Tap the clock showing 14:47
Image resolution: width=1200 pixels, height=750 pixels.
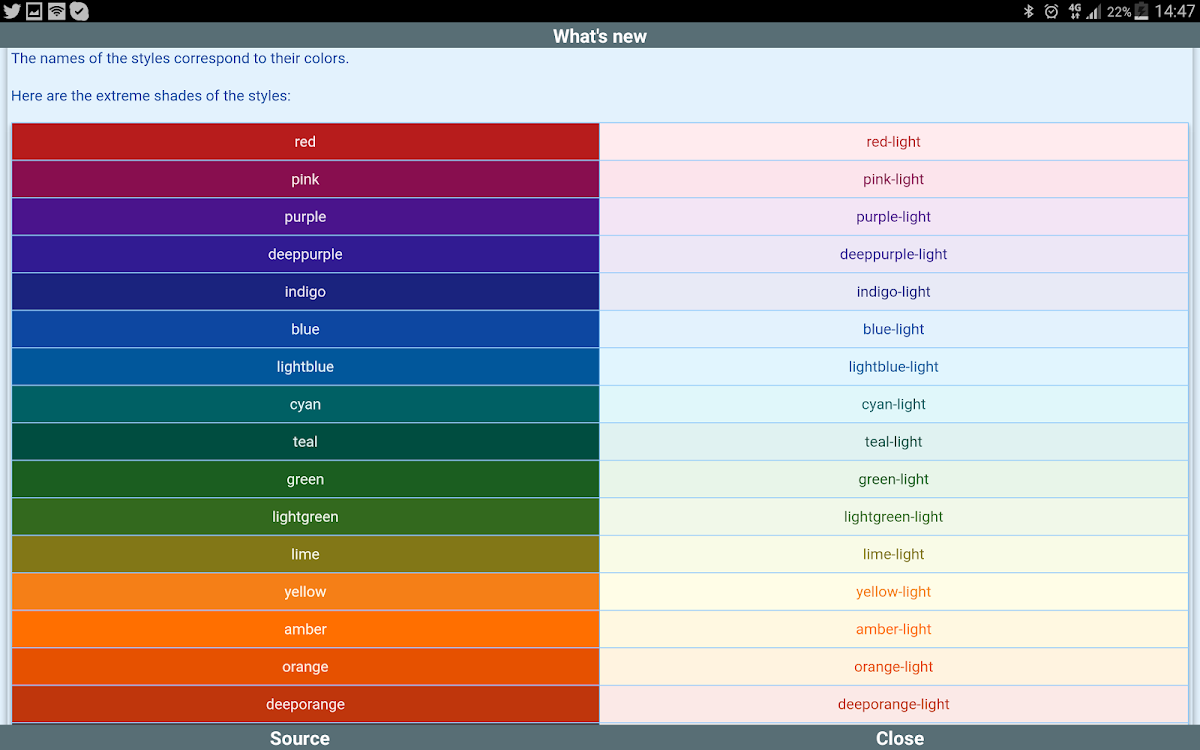pos(1174,11)
